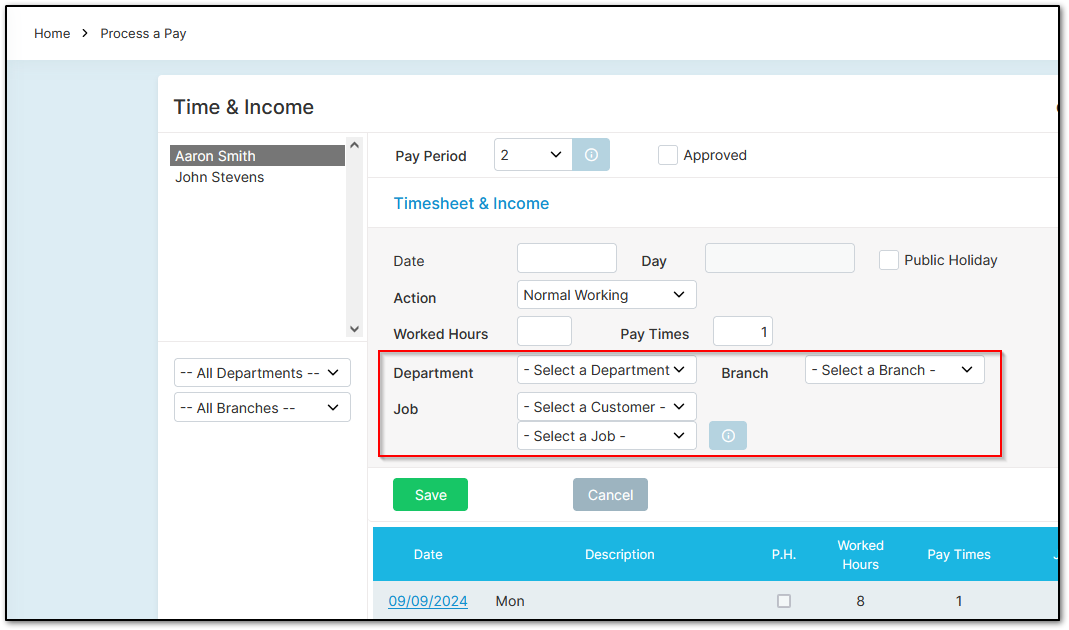Open the Select a Job dropdown
This screenshot has width=1069, height=630.
(x=606, y=436)
